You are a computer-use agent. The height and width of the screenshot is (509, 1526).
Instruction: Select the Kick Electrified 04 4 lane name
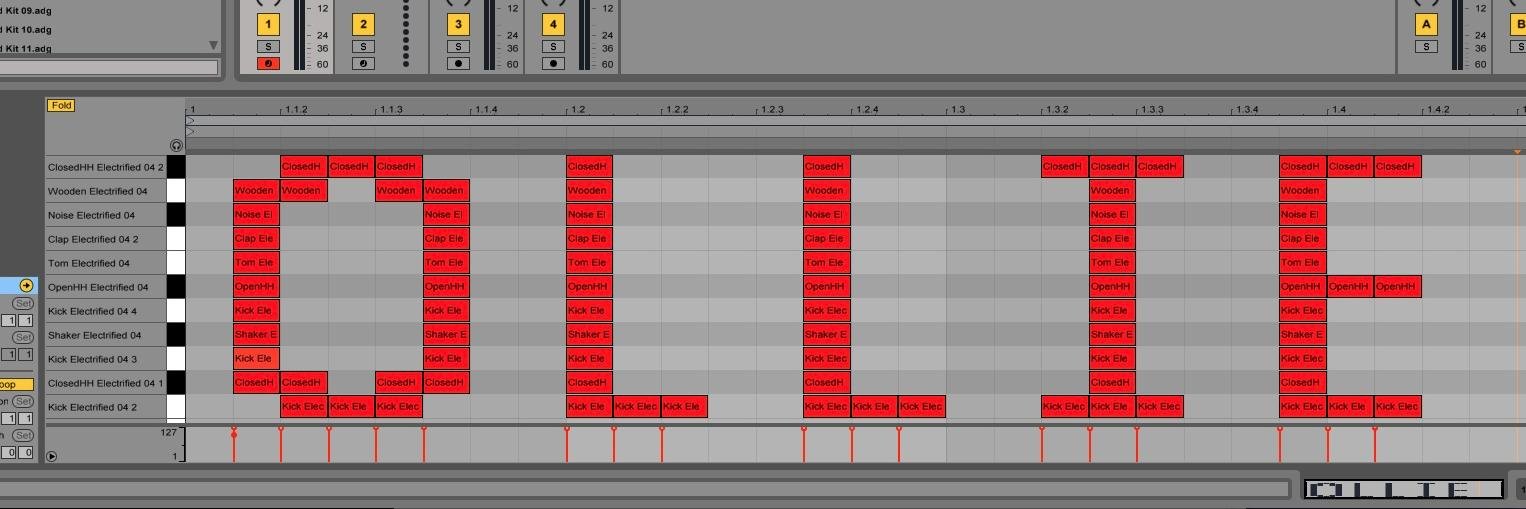pos(92,311)
